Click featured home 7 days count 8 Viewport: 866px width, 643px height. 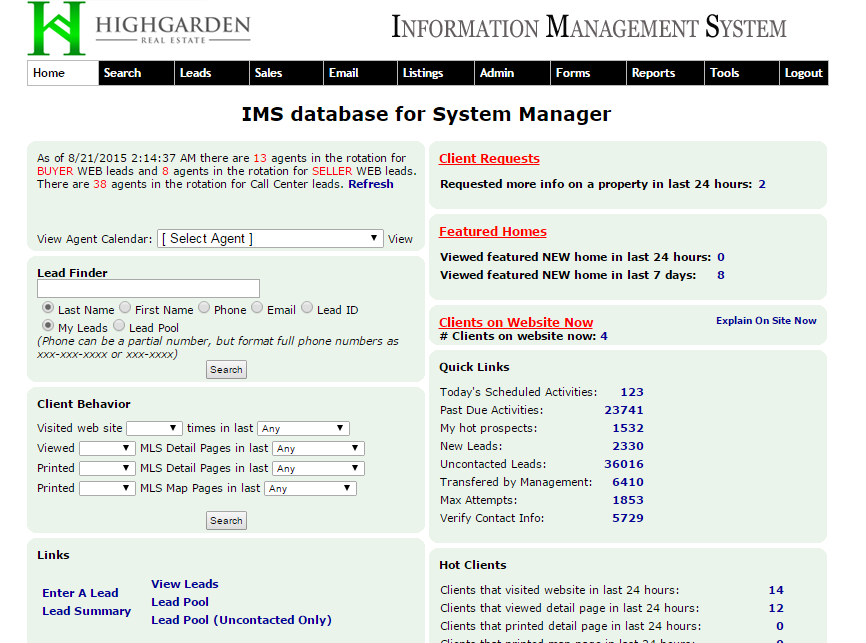click(x=721, y=275)
